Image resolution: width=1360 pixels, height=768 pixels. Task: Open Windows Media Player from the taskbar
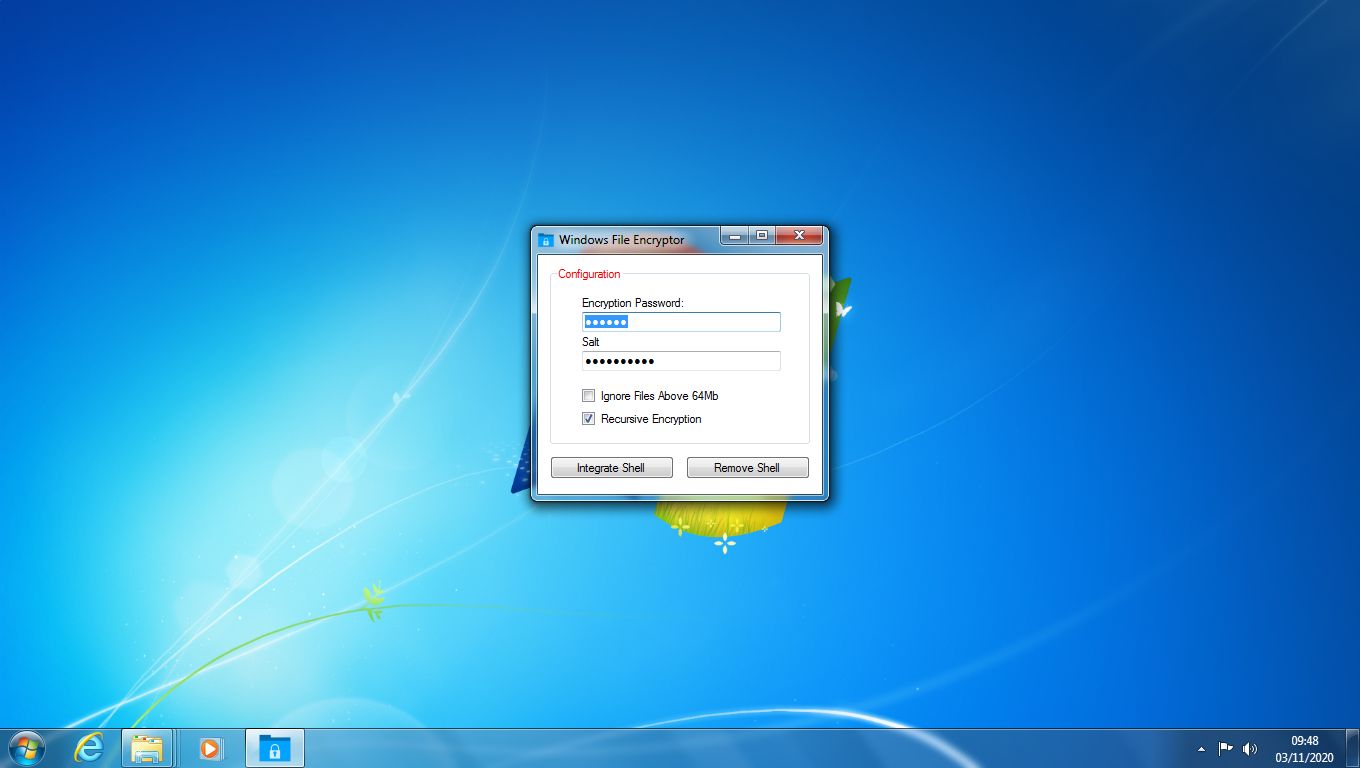(210, 748)
